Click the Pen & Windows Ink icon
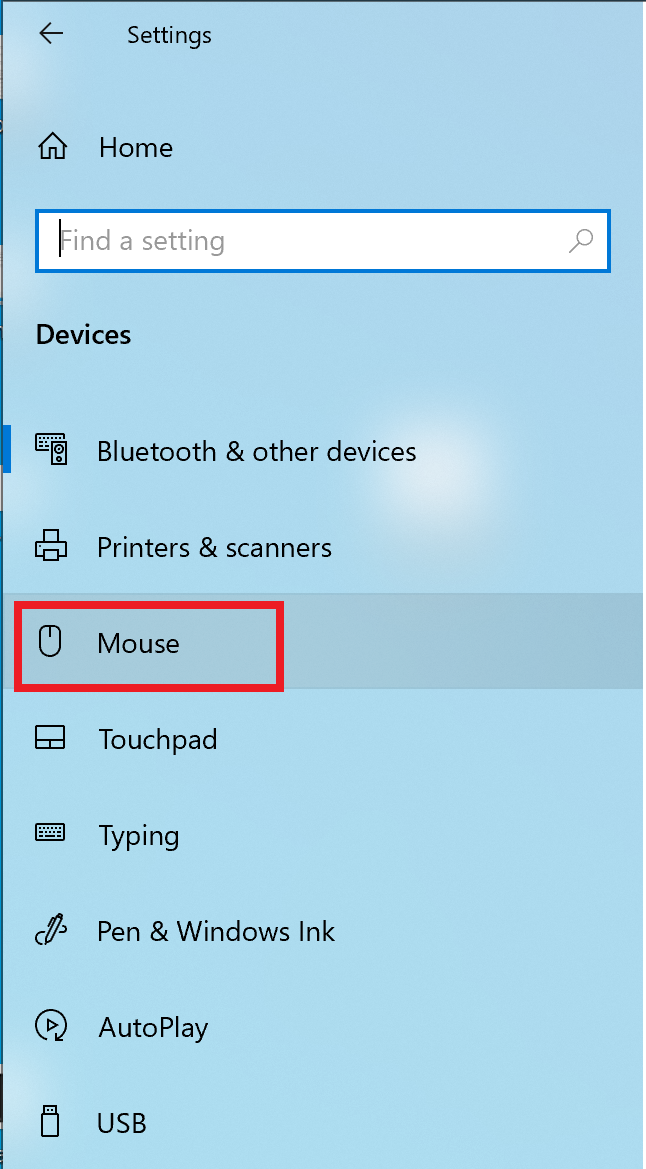The height and width of the screenshot is (1169, 646). point(50,931)
